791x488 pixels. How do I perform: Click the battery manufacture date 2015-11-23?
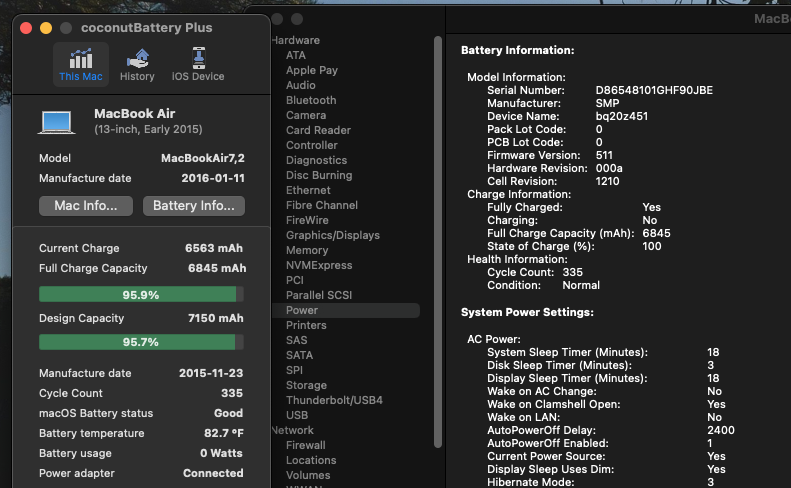[x=211, y=373]
